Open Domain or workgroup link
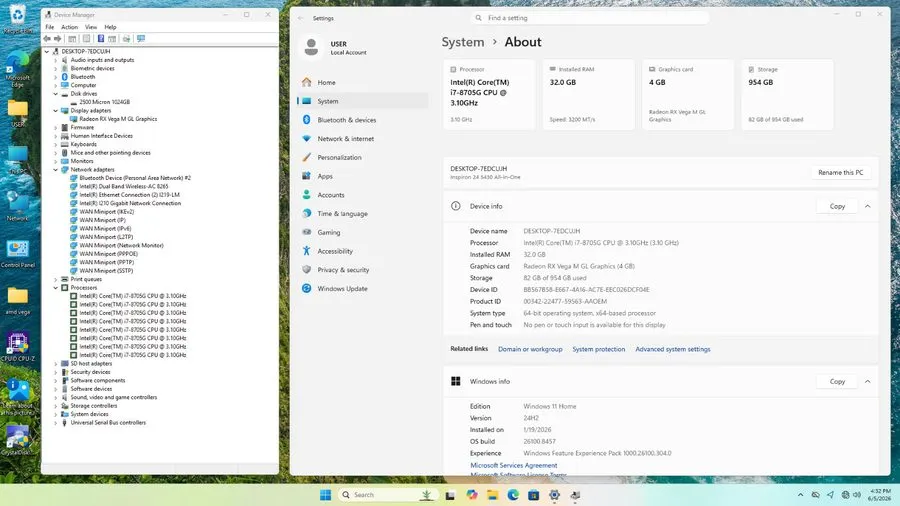The width and height of the screenshot is (900, 506). coord(530,349)
